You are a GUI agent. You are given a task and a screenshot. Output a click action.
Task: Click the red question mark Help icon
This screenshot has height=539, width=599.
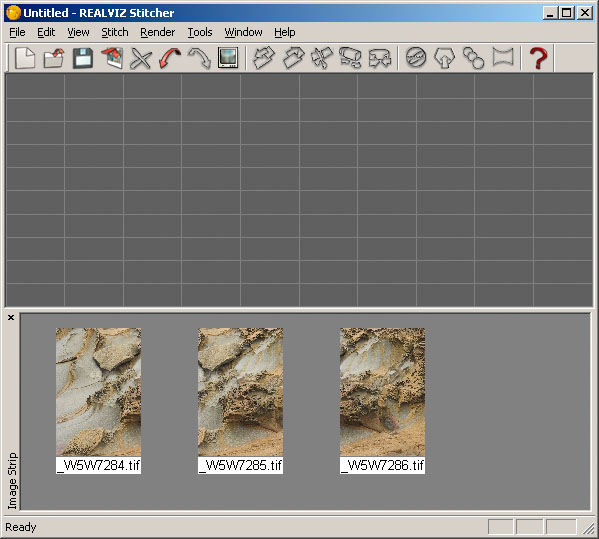[x=538, y=58]
